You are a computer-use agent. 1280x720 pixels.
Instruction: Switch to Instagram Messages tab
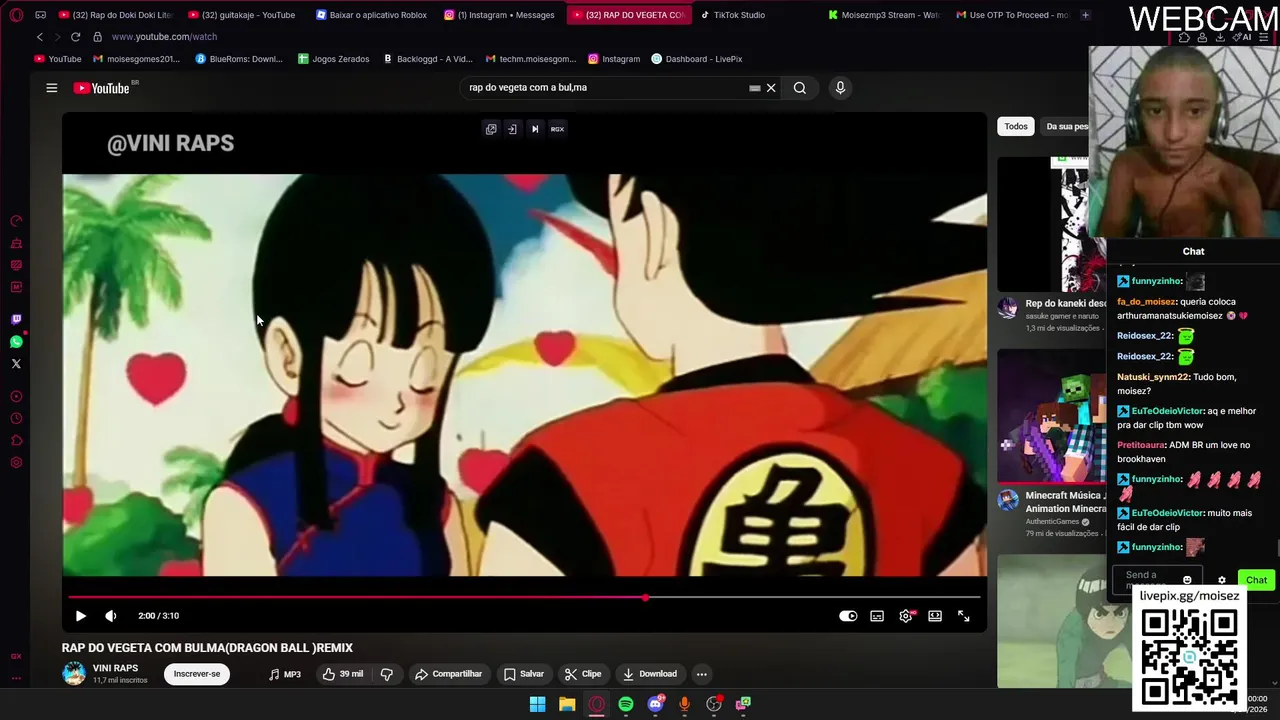point(500,15)
